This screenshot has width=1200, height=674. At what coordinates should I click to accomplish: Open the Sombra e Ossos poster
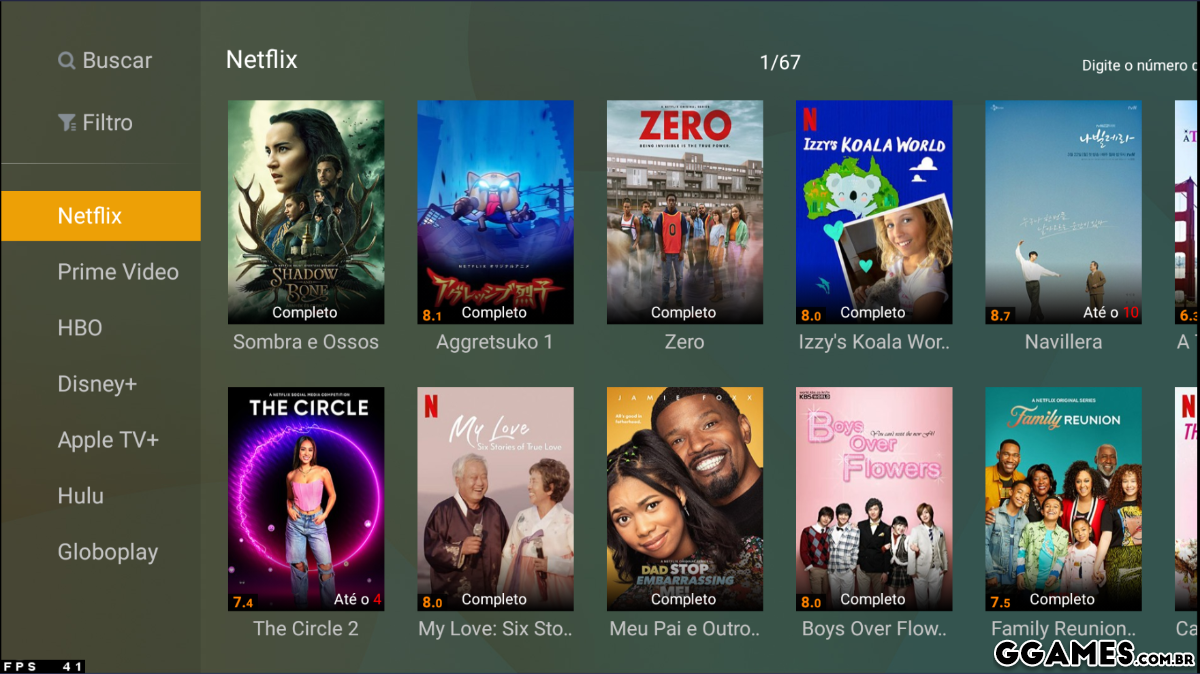[x=306, y=212]
